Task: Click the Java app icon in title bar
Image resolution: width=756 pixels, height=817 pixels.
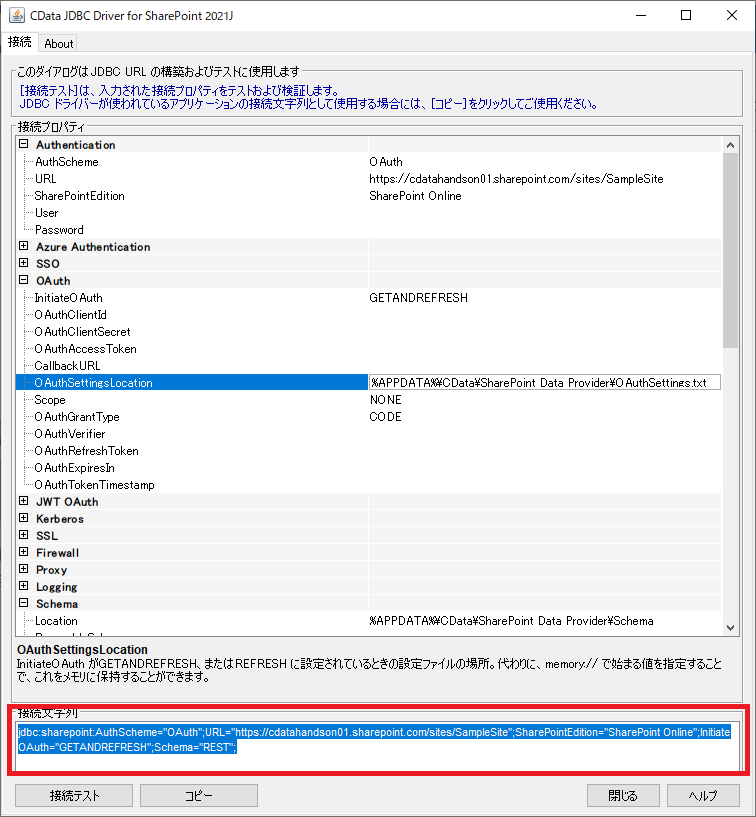Action: click(x=17, y=15)
